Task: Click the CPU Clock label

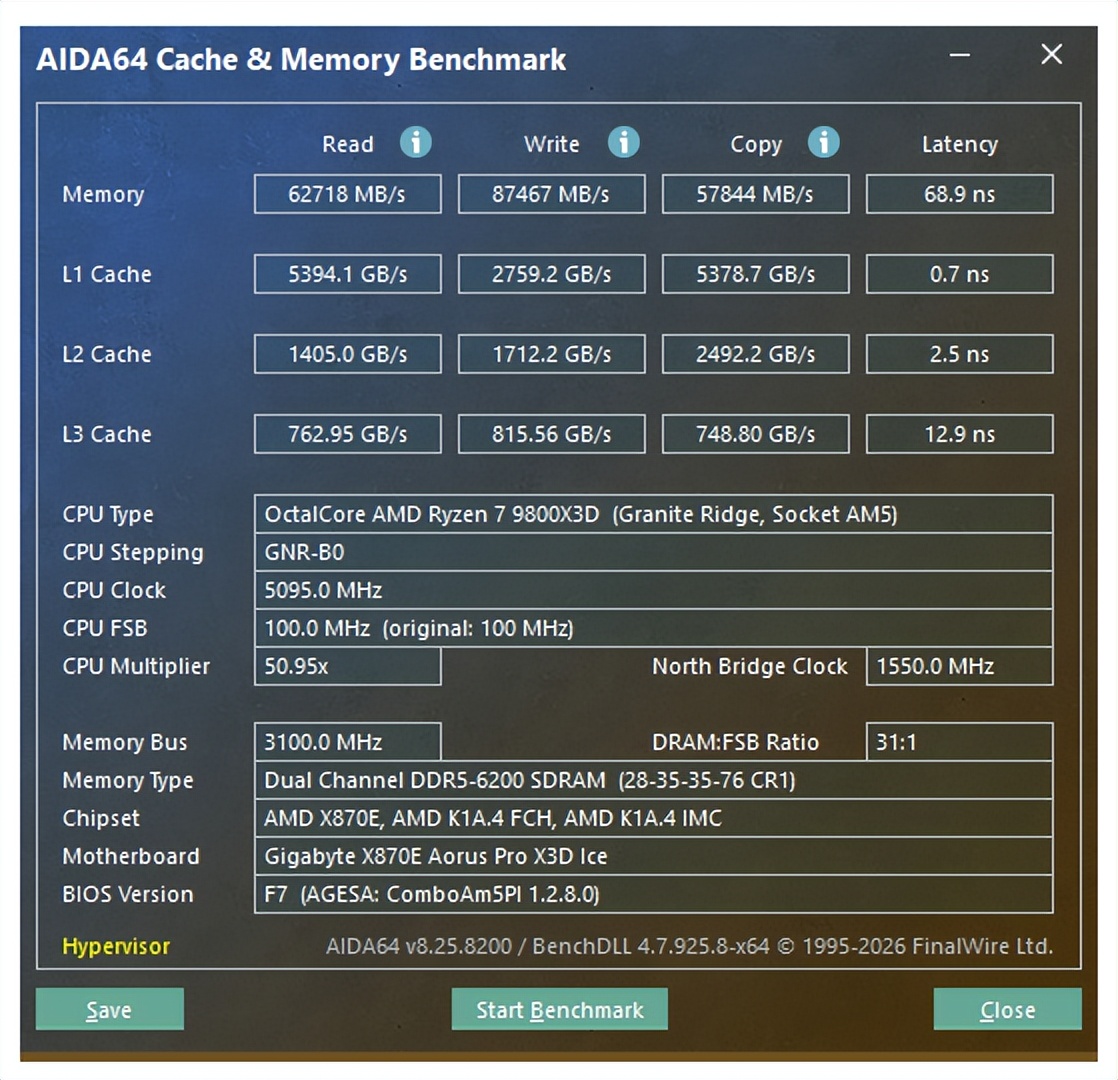Action: [113, 590]
